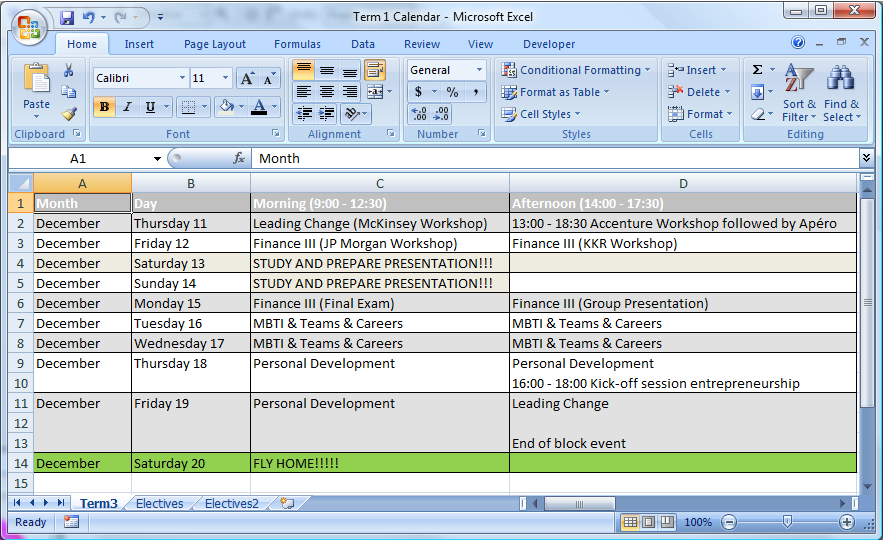The image size is (883, 540).
Task: Align text to the right
Action: [350, 92]
